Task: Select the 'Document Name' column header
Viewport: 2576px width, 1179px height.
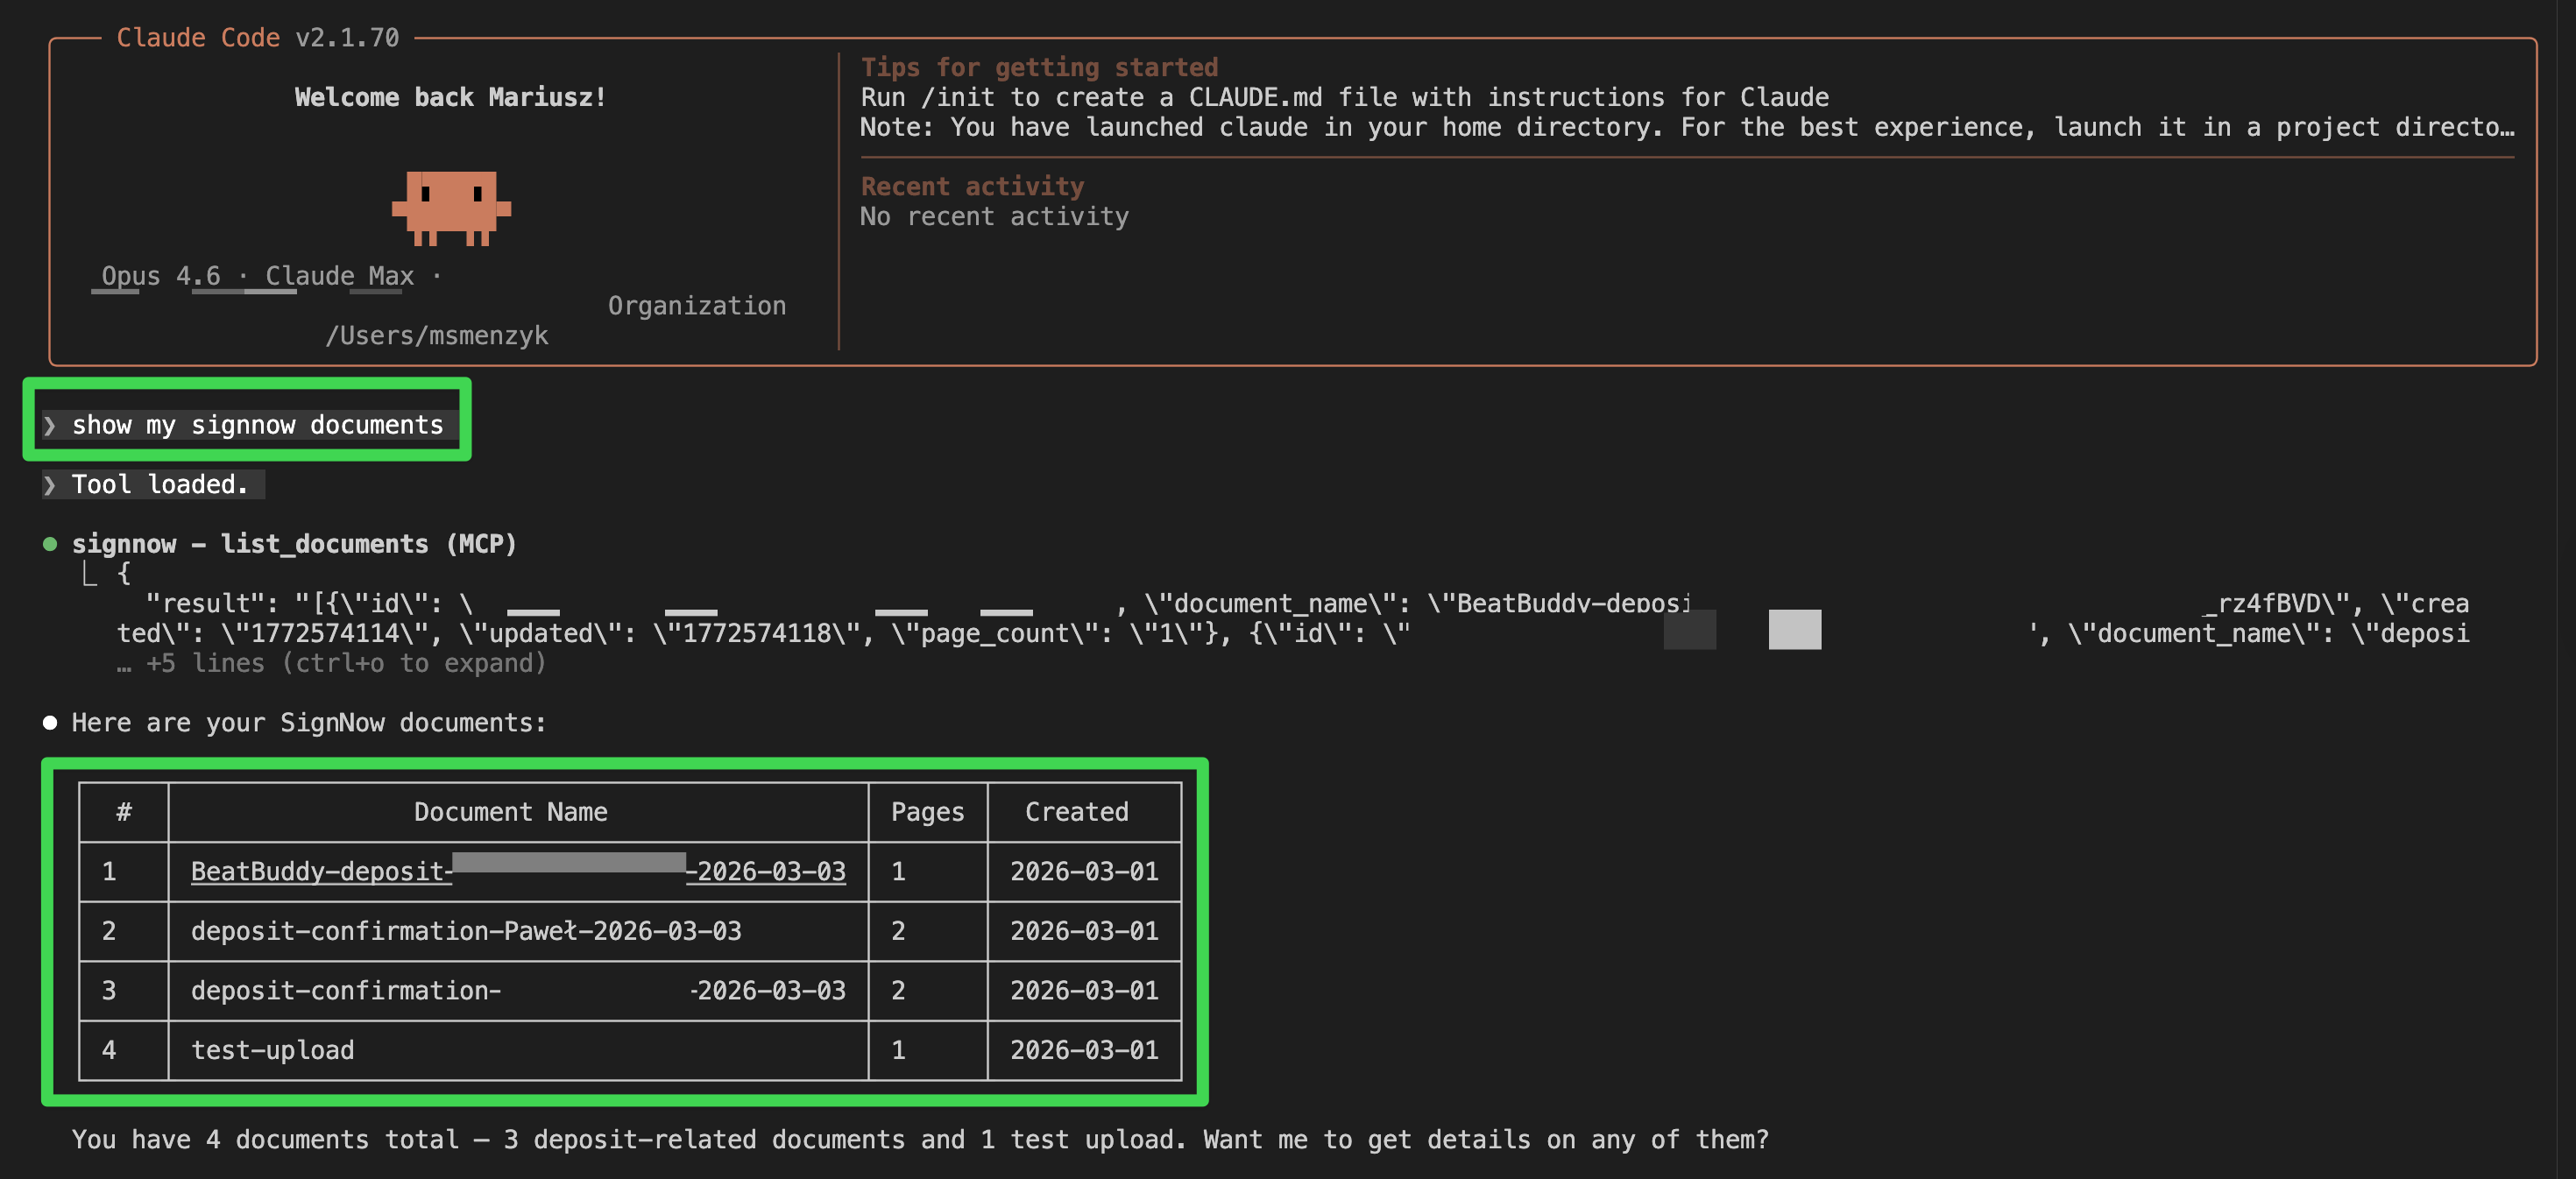Action: [x=512, y=811]
